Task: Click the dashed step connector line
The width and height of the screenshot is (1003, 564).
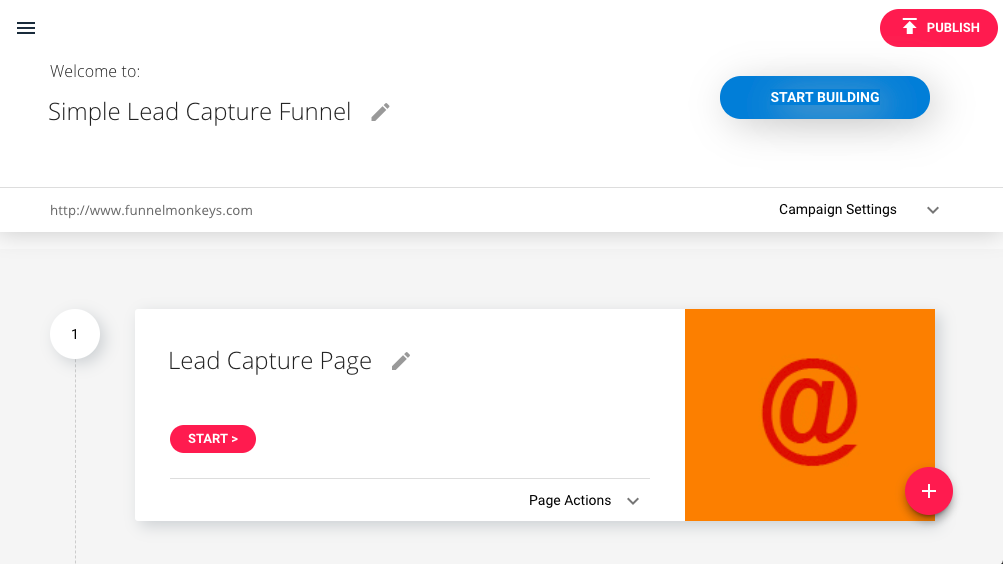Action: (75, 460)
